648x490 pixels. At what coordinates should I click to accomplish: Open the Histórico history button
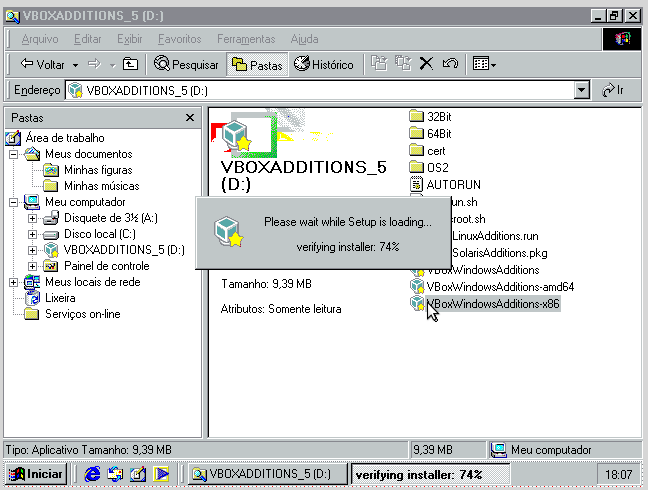324,64
